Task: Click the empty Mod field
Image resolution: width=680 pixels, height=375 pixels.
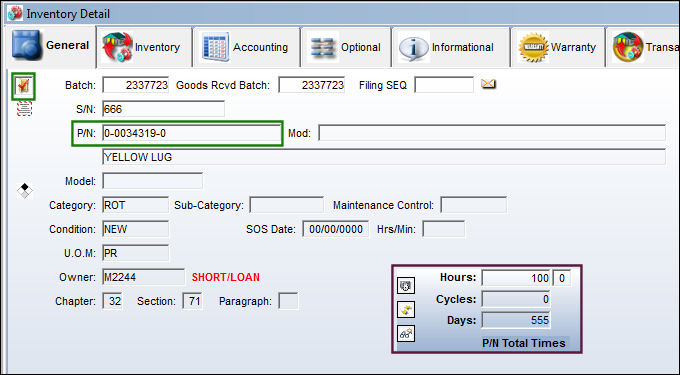Action: point(492,133)
